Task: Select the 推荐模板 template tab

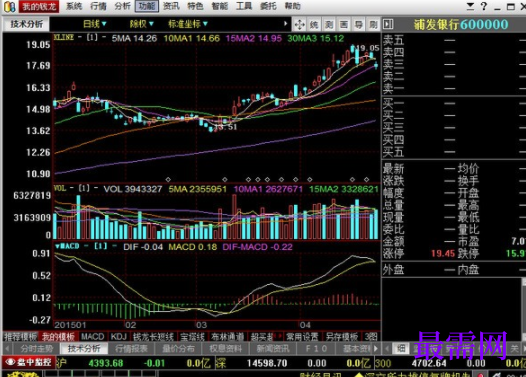Action: tap(20, 336)
